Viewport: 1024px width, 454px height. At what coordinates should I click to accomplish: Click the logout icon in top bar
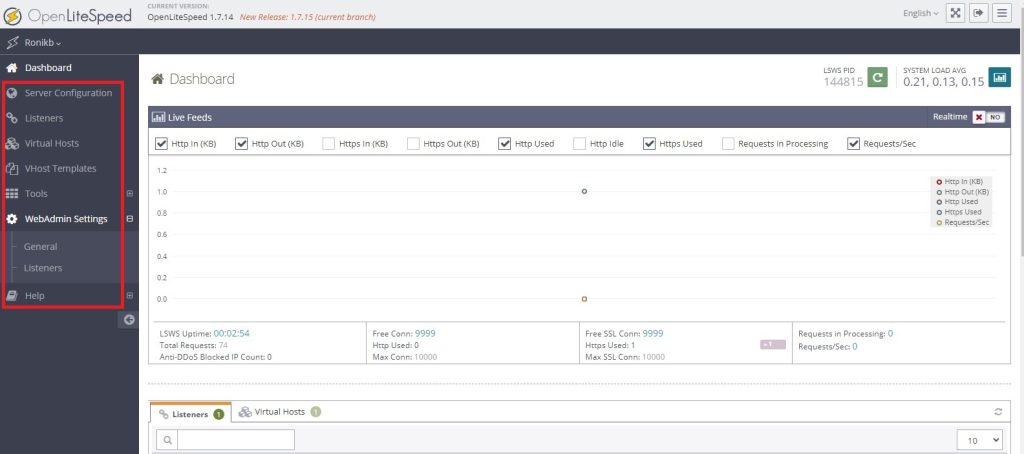tap(978, 13)
